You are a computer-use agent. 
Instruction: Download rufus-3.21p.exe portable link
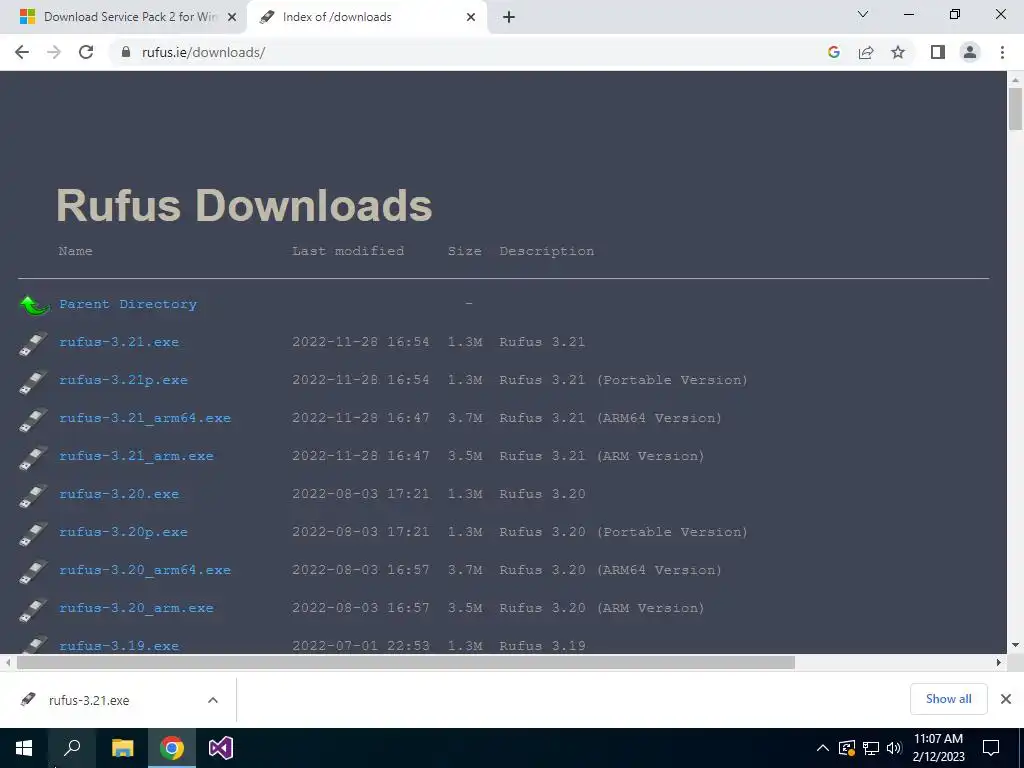coord(123,380)
